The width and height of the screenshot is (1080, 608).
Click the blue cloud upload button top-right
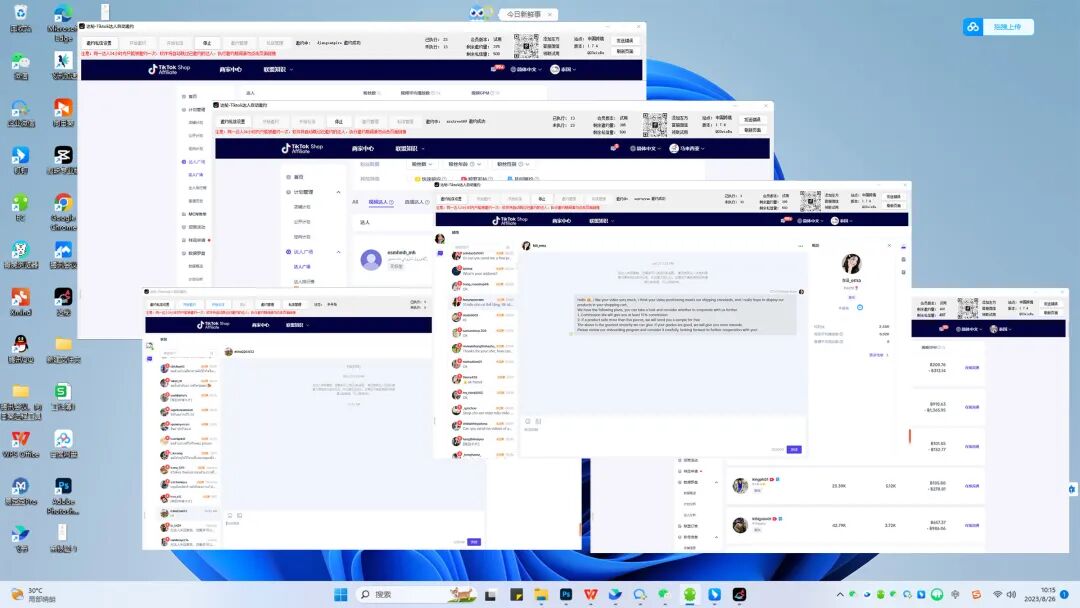click(998, 27)
